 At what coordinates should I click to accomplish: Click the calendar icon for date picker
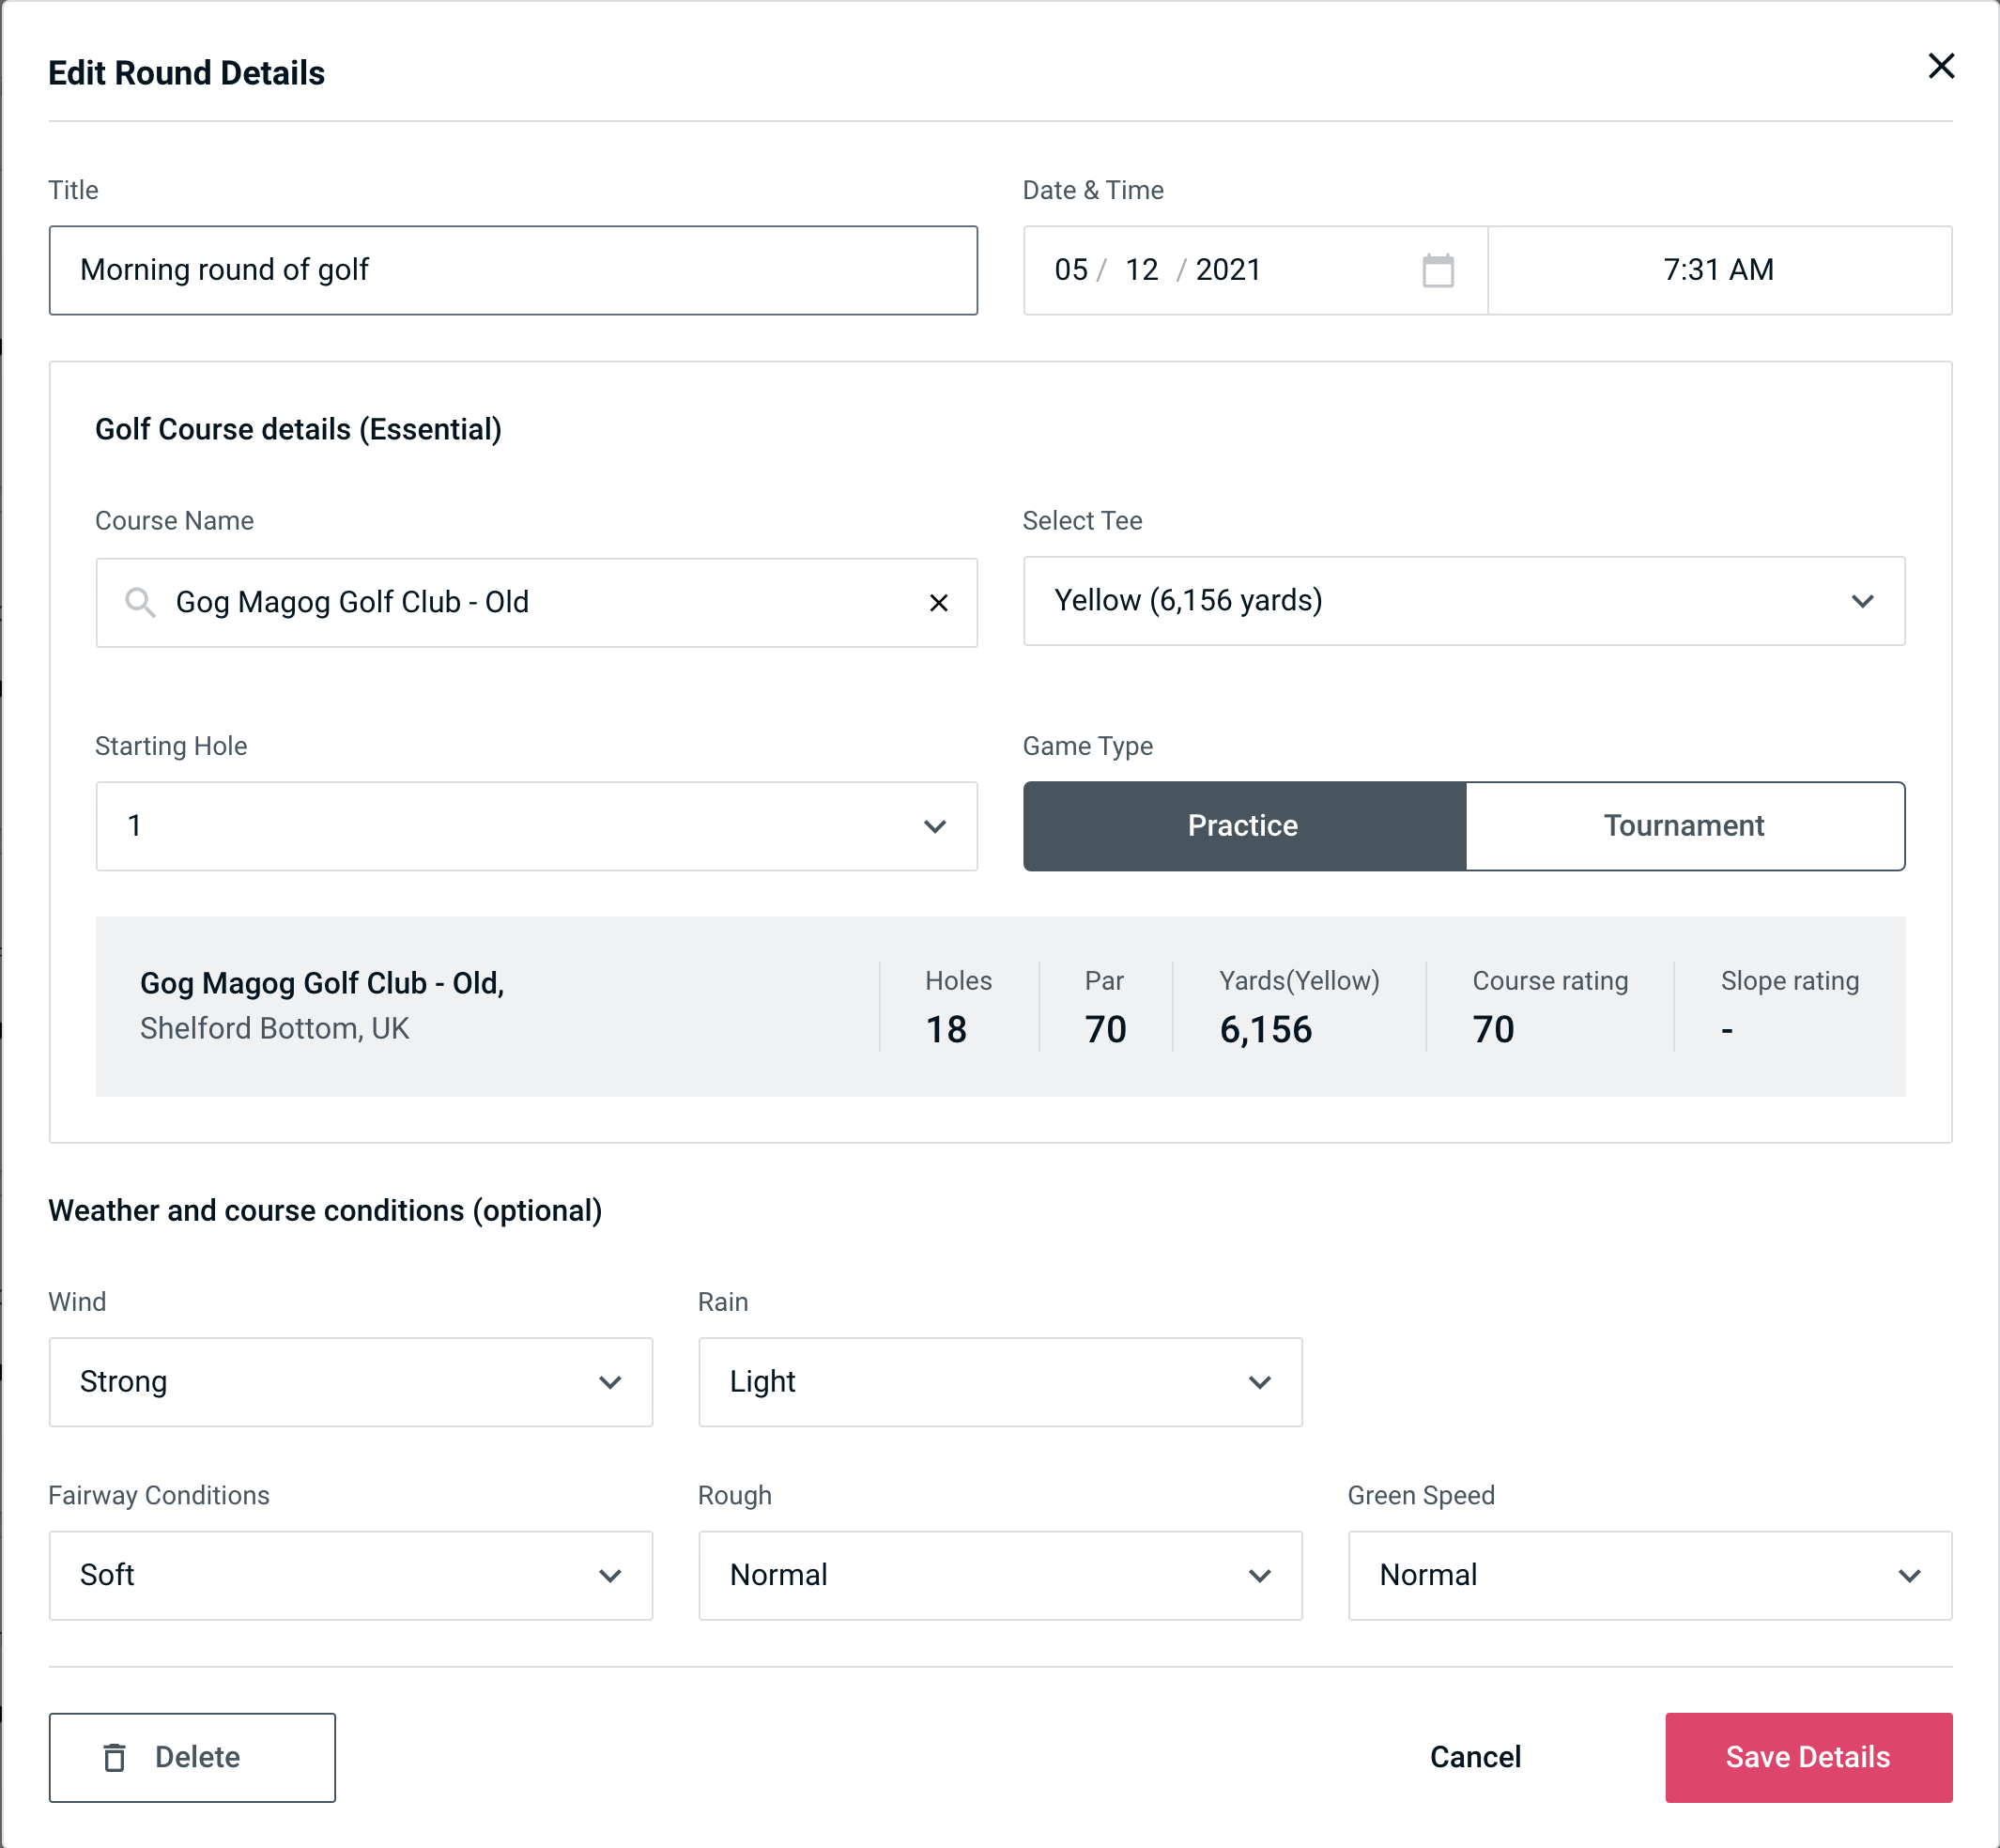pyautogui.click(x=1436, y=269)
